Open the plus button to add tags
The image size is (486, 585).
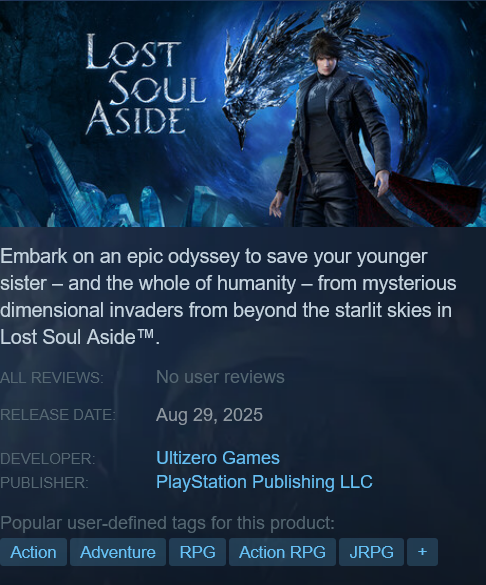[422, 552]
